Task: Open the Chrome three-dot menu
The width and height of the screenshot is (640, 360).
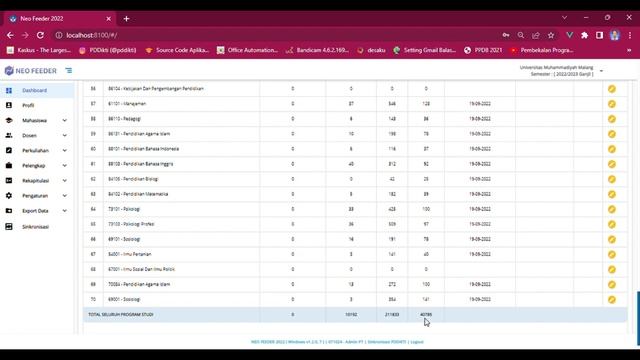Action: click(630, 36)
